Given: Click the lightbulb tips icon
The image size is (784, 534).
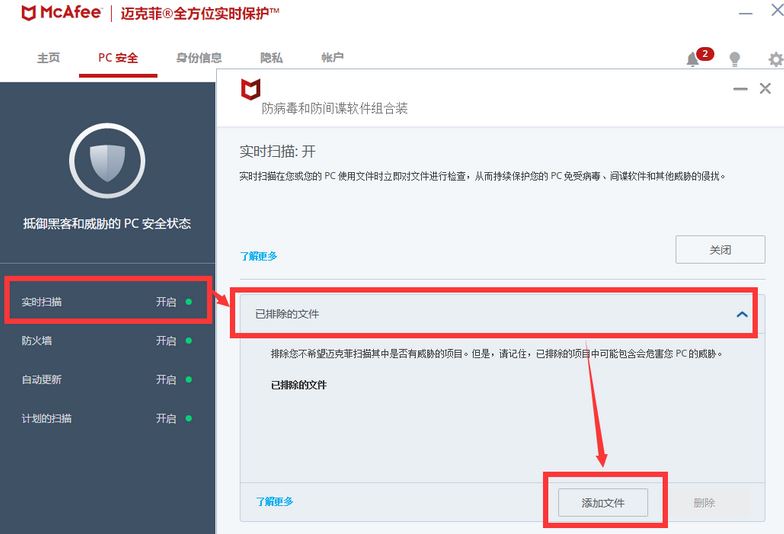Looking at the screenshot, I should [x=735, y=59].
